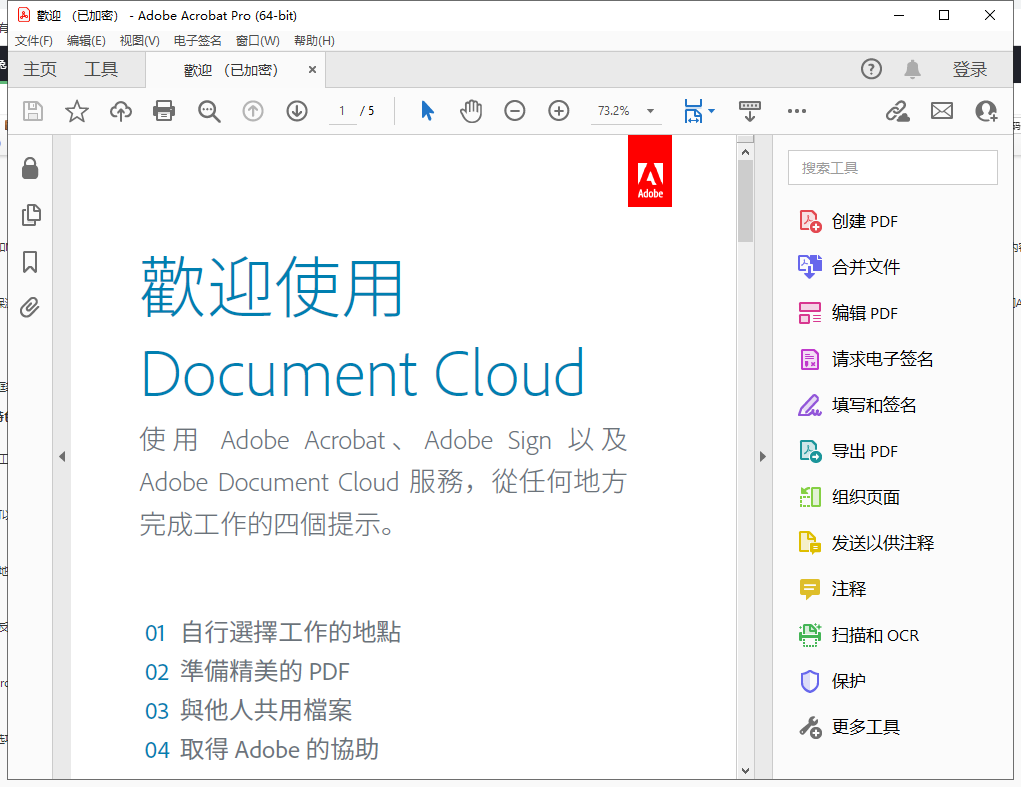This screenshot has height=787, width=1021.
Task: Open the 视图(V) menu
Action: tap(139, 41)
